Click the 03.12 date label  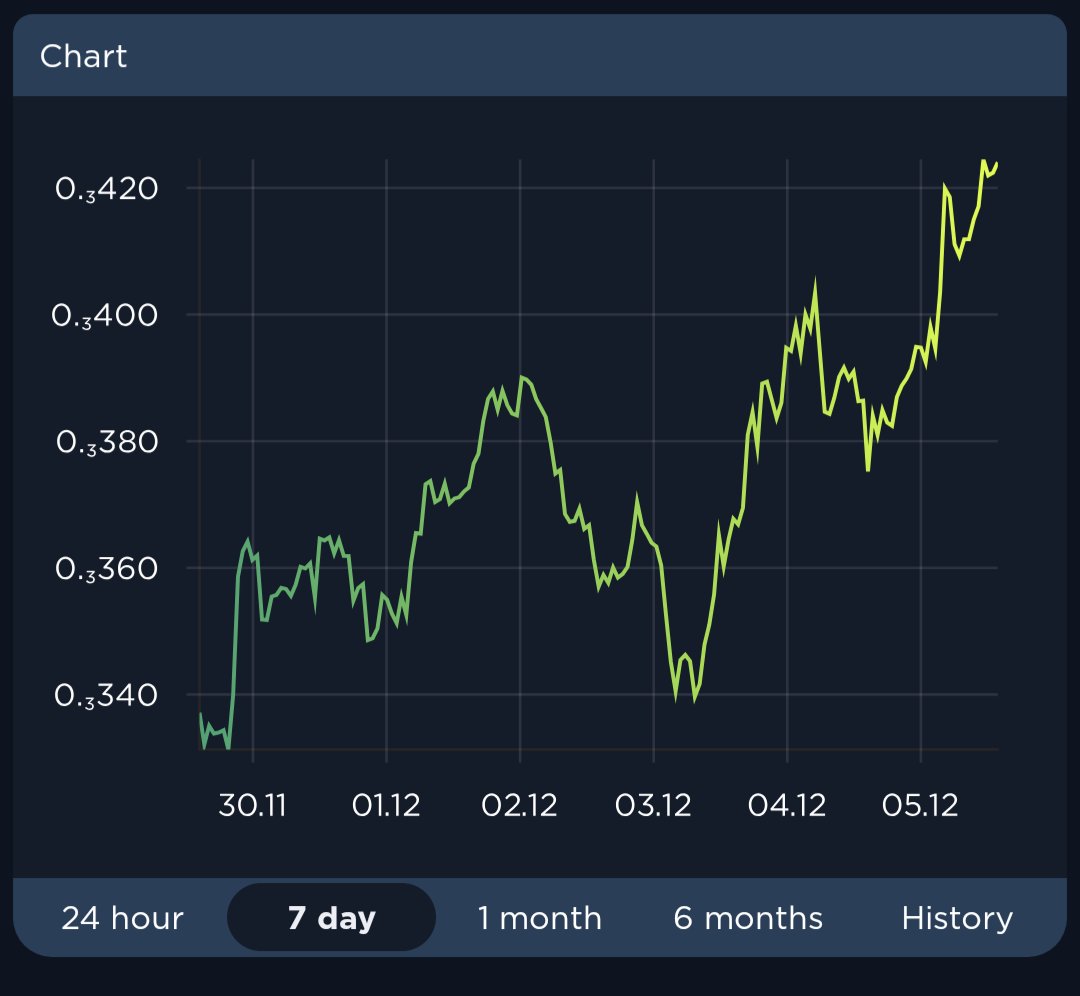653,805
